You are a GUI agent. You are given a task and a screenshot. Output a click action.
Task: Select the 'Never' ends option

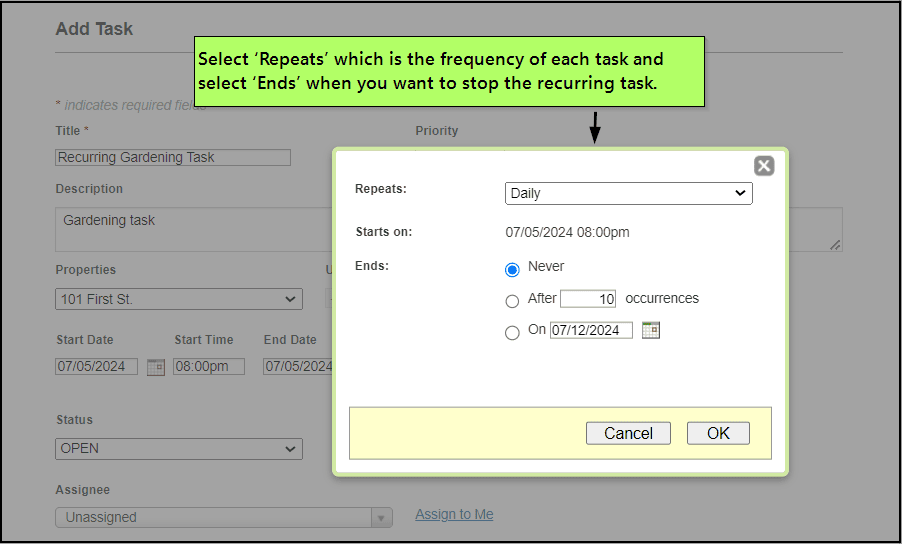tap(512, 269)
